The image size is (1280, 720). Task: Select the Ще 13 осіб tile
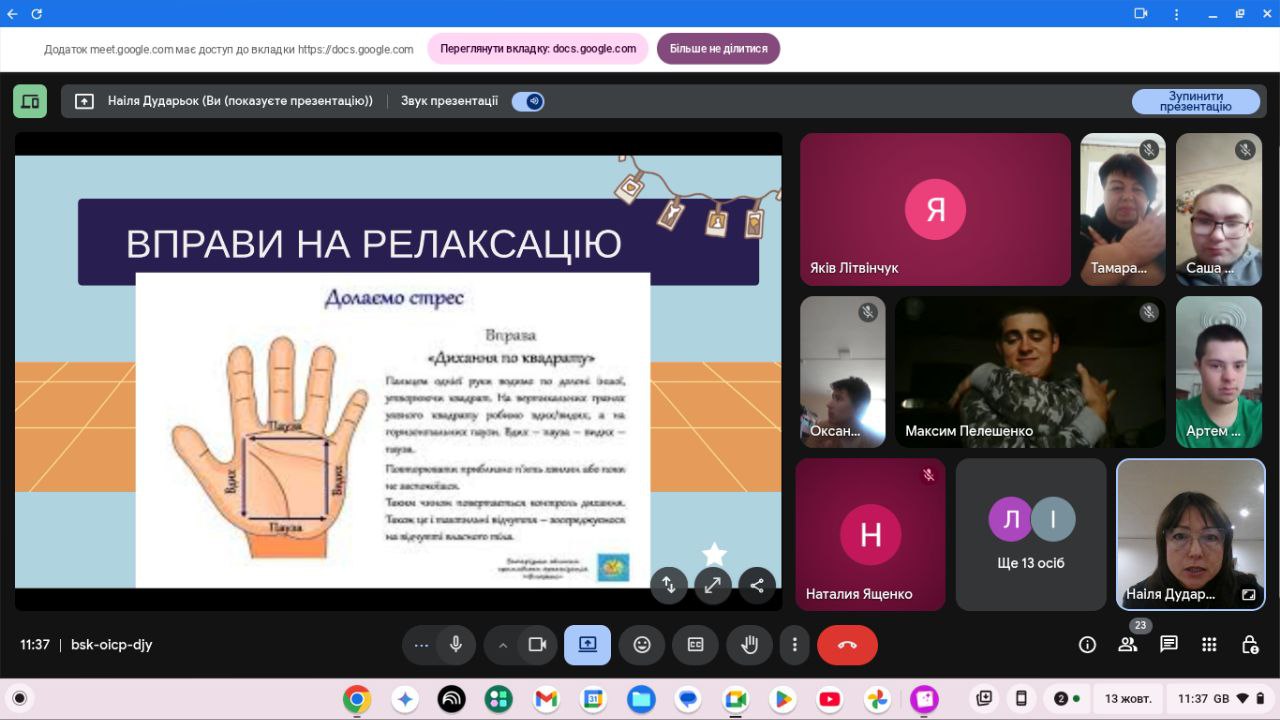tap(1031, 535)
